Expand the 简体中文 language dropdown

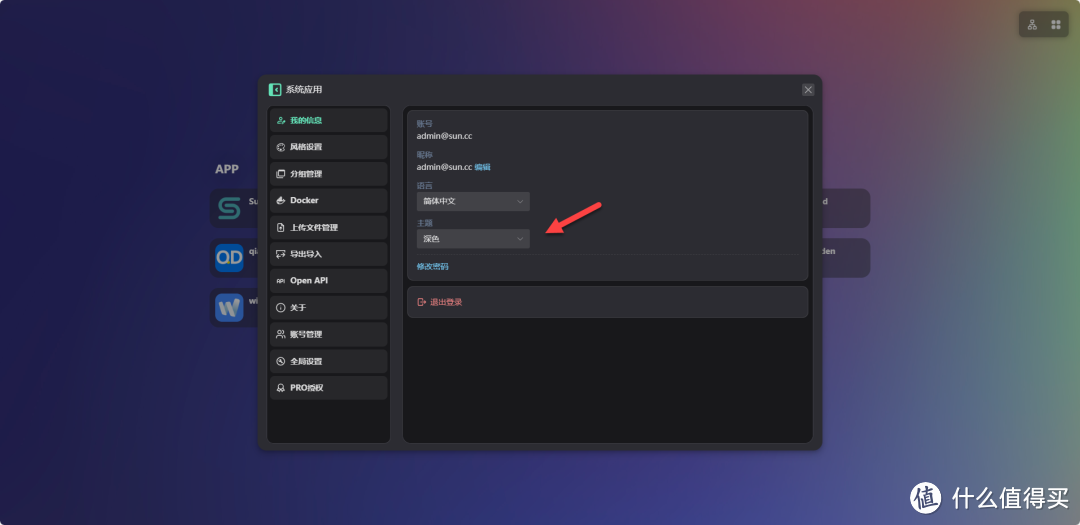tap(473, 201)
